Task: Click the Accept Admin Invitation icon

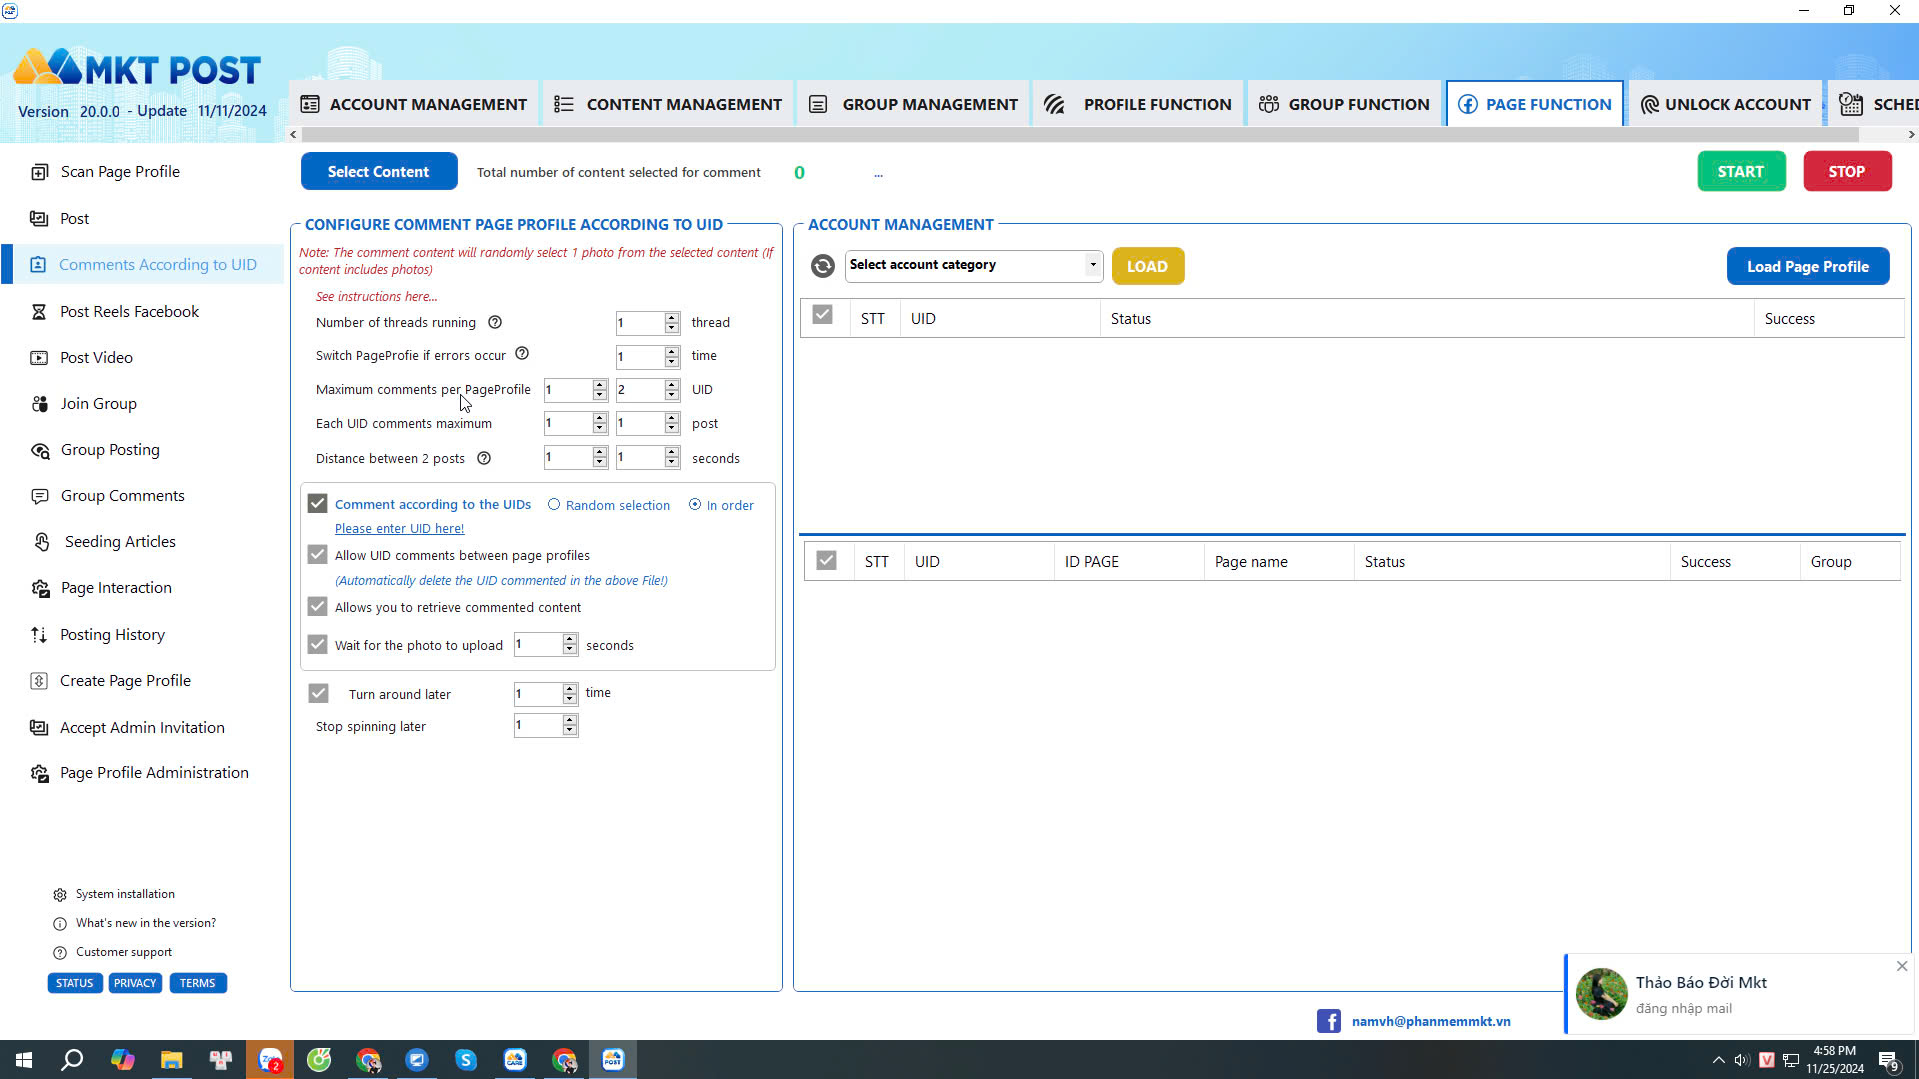Action: coord(39,728)
